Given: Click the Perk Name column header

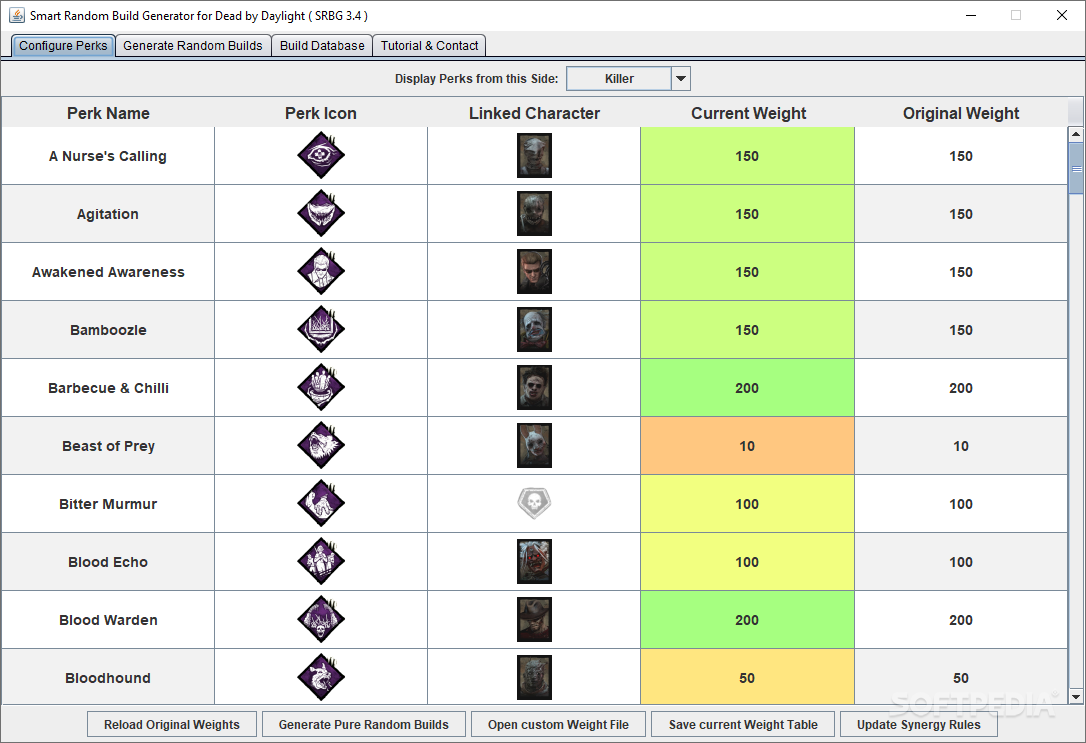Looking at the screenshot, I should pyautogui.click(x=108, y=113).
